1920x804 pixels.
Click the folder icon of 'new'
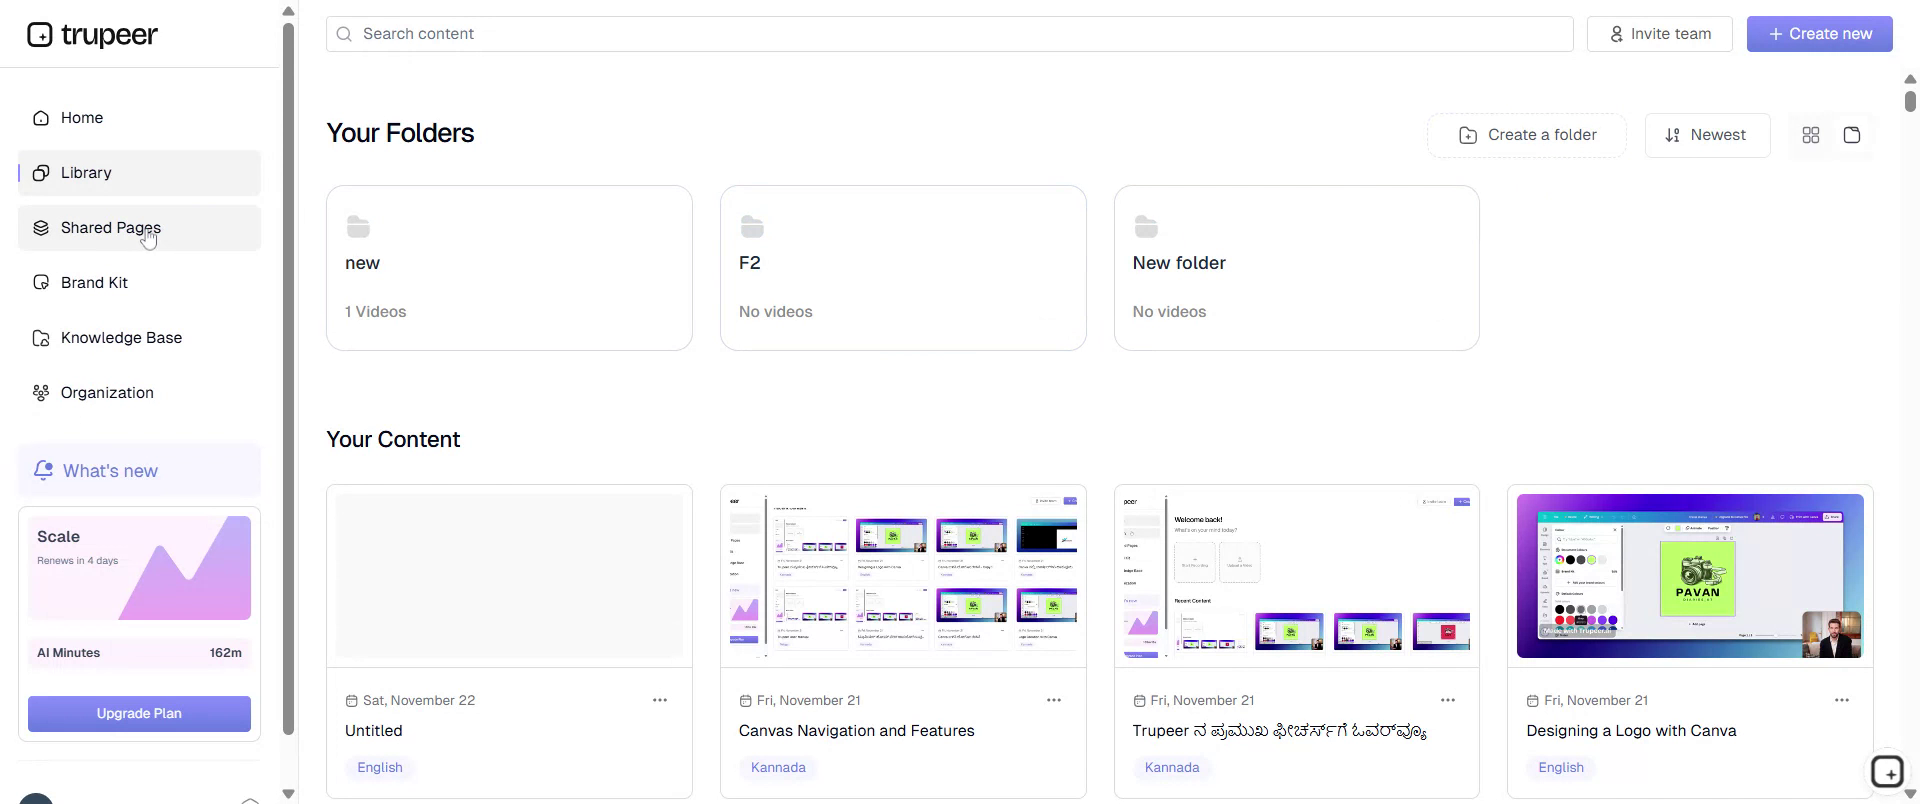(358, 227)
